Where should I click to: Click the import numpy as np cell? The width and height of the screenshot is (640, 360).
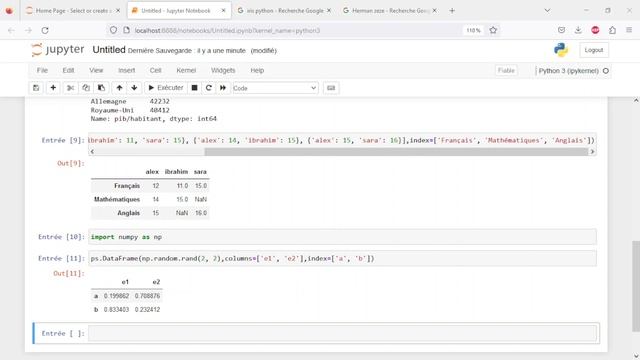tap(342, 237)
